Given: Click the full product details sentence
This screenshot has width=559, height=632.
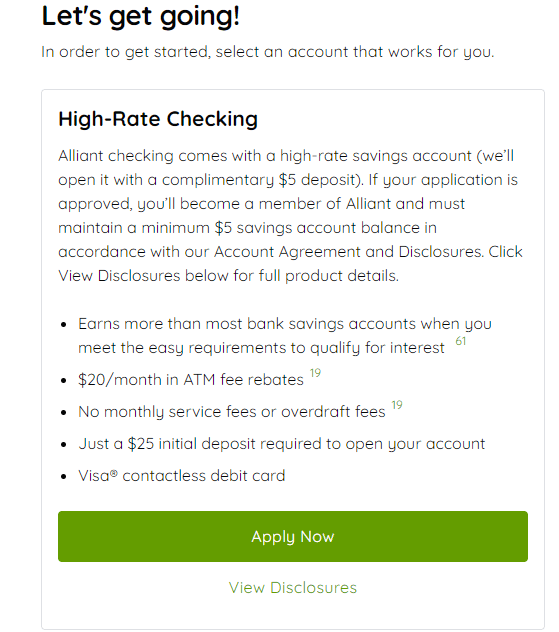Looking at the screenshot, I should coord(229,276).
